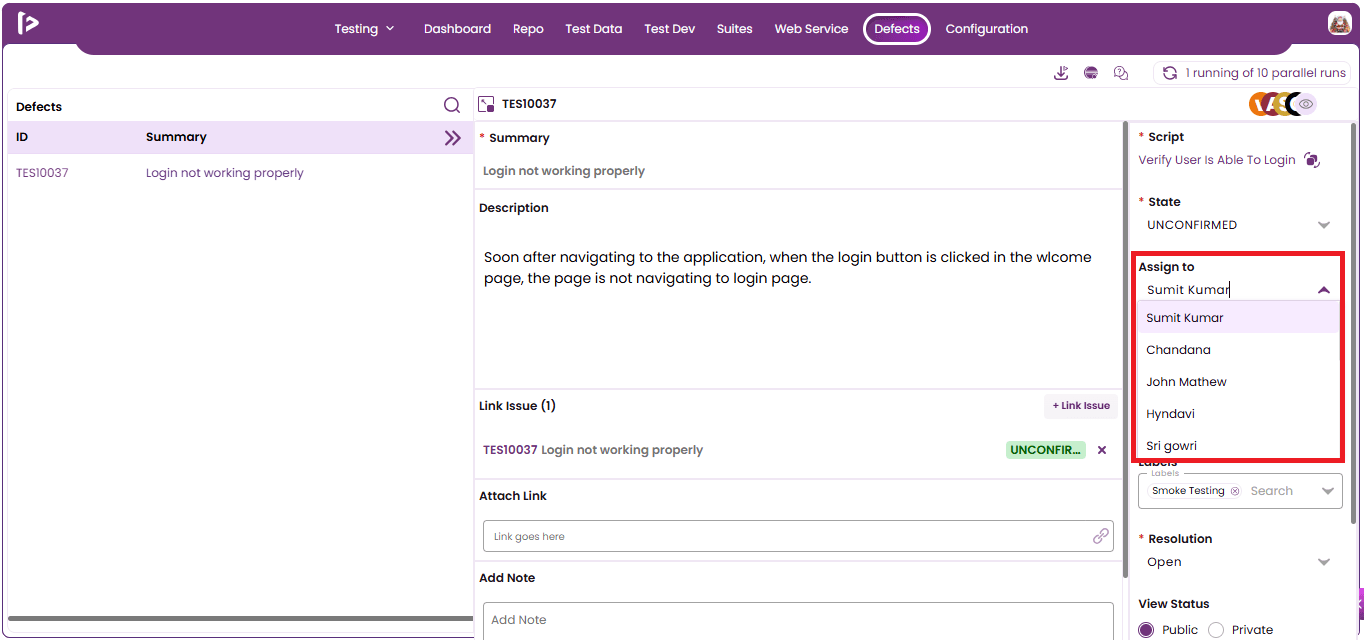Viewport: 1364px width, 640px height.
Task: Switch to the Suites tab
Action: (x=734, y=29)
